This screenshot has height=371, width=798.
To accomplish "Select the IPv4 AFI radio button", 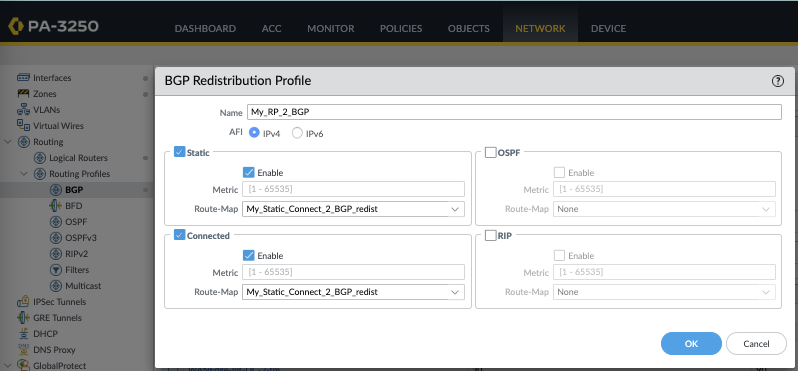I will tap(254, 133).
